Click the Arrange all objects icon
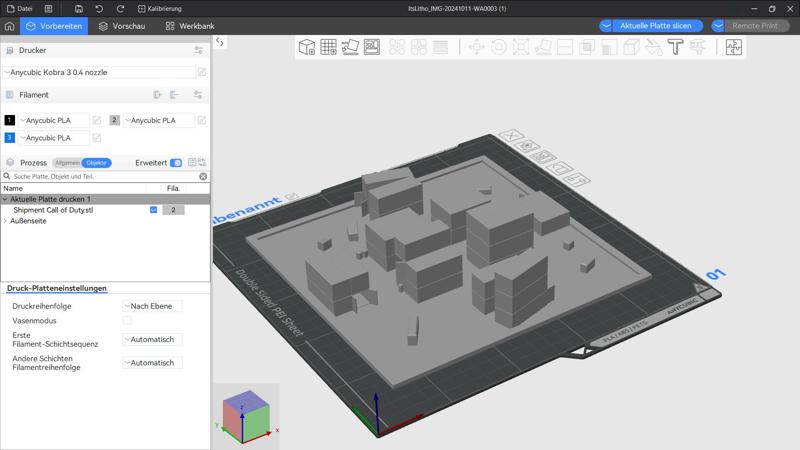 (x=371, y=47)
